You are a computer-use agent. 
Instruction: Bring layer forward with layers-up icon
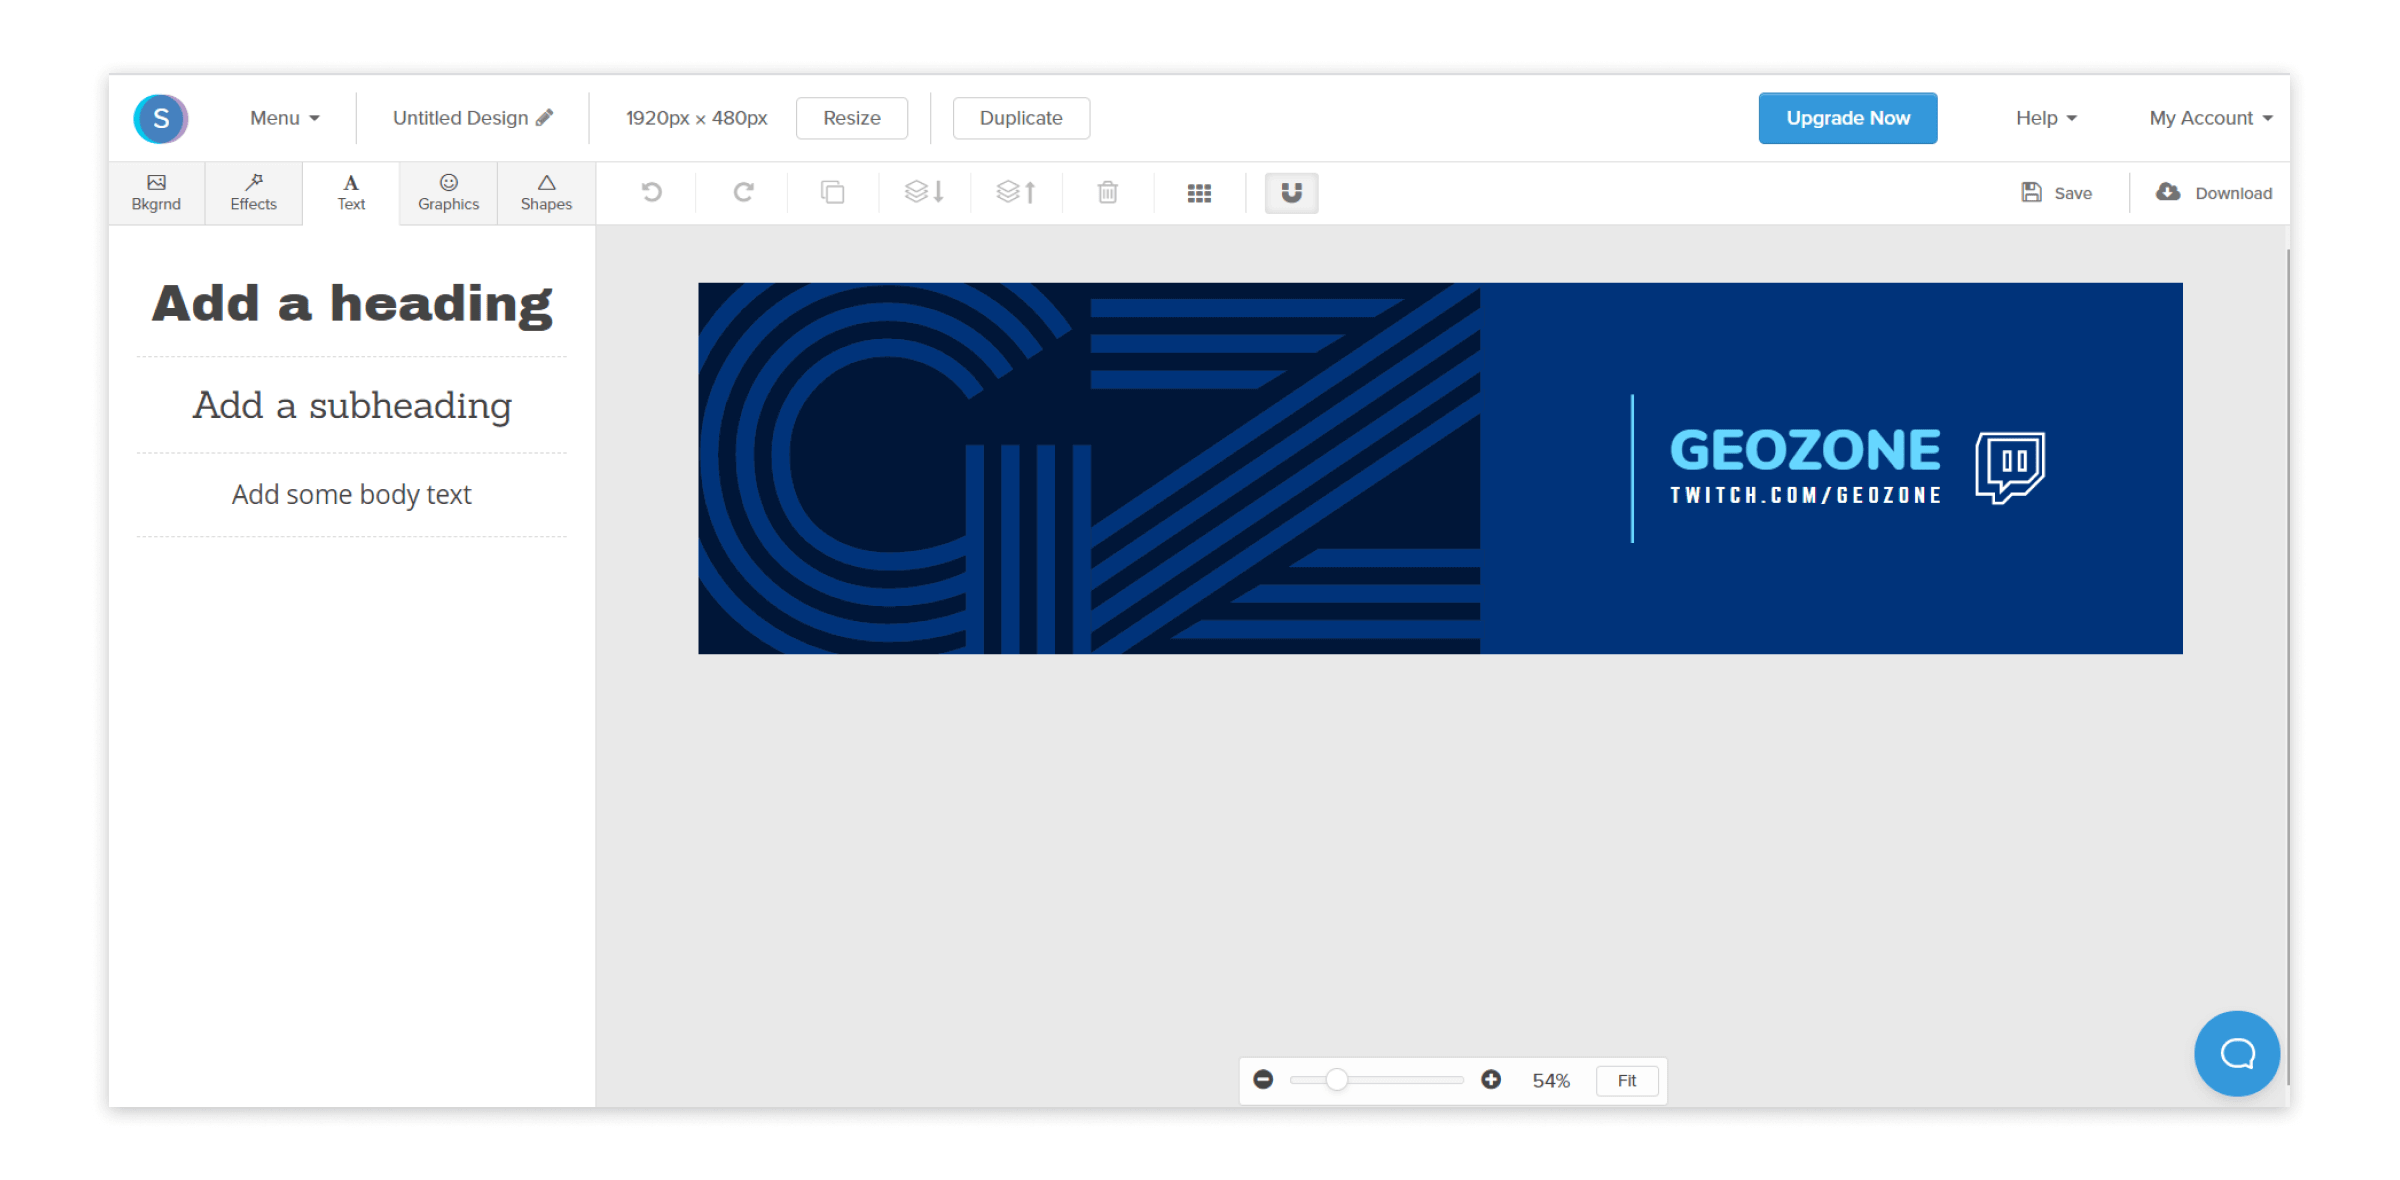point(1016,192)
